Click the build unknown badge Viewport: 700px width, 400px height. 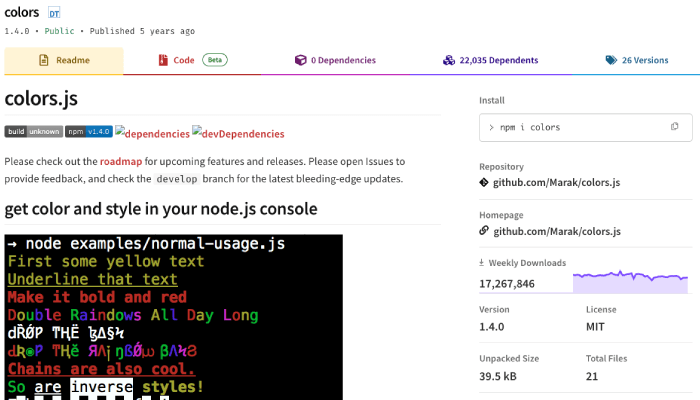33,132
